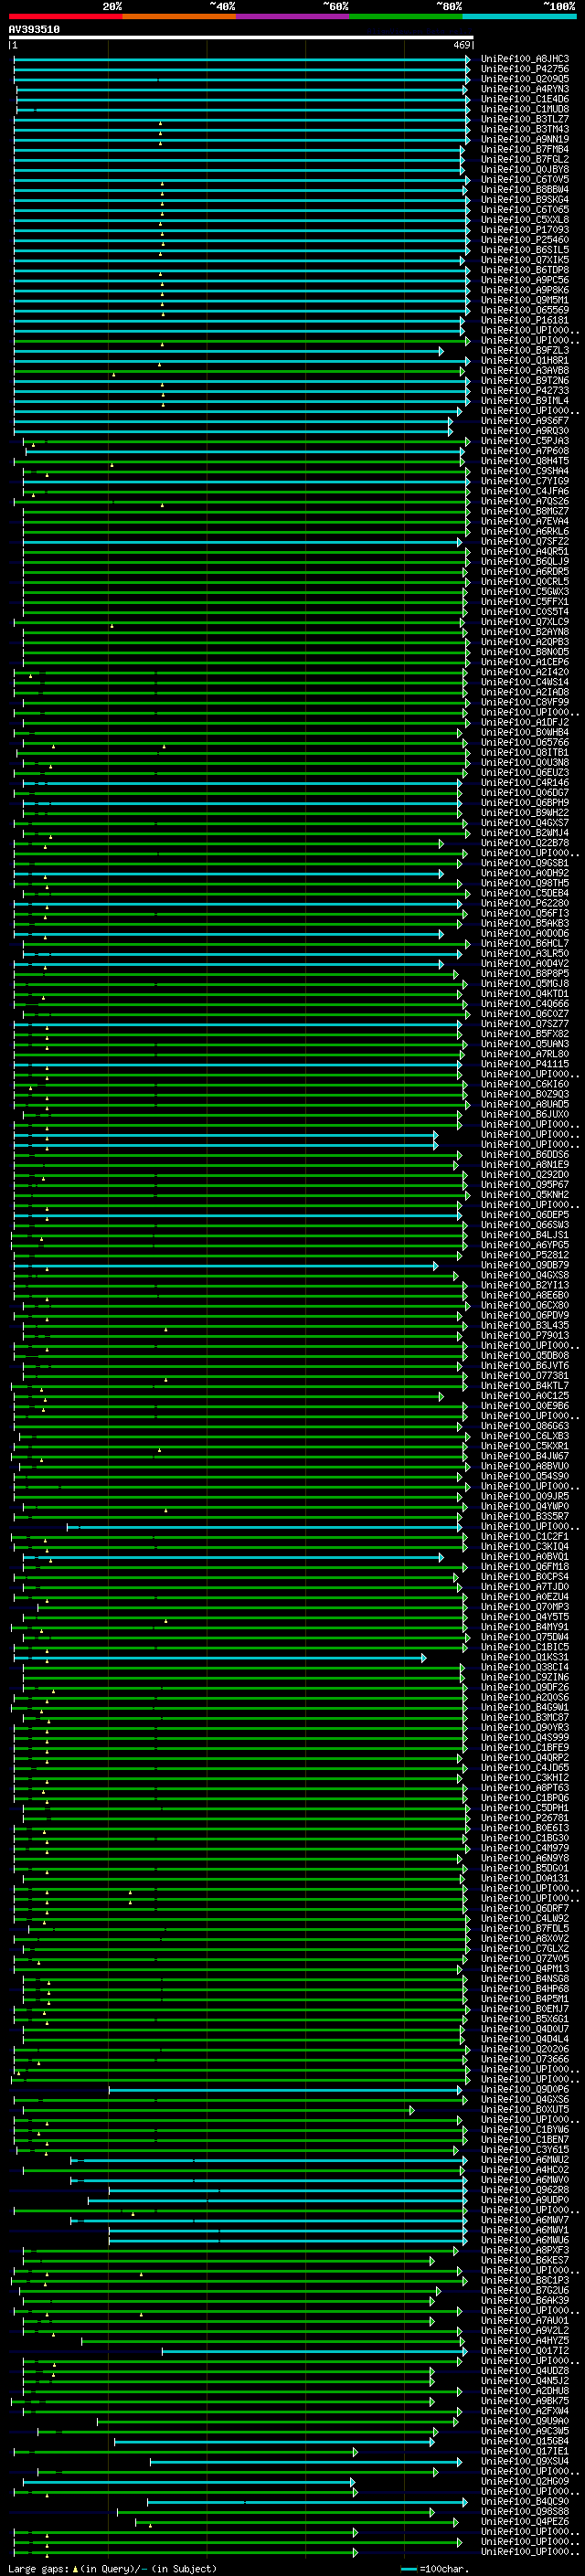Open hit UniRef100_A9NN19
Viewport: 585px width, 2576px height.
(x=525, y=139)
